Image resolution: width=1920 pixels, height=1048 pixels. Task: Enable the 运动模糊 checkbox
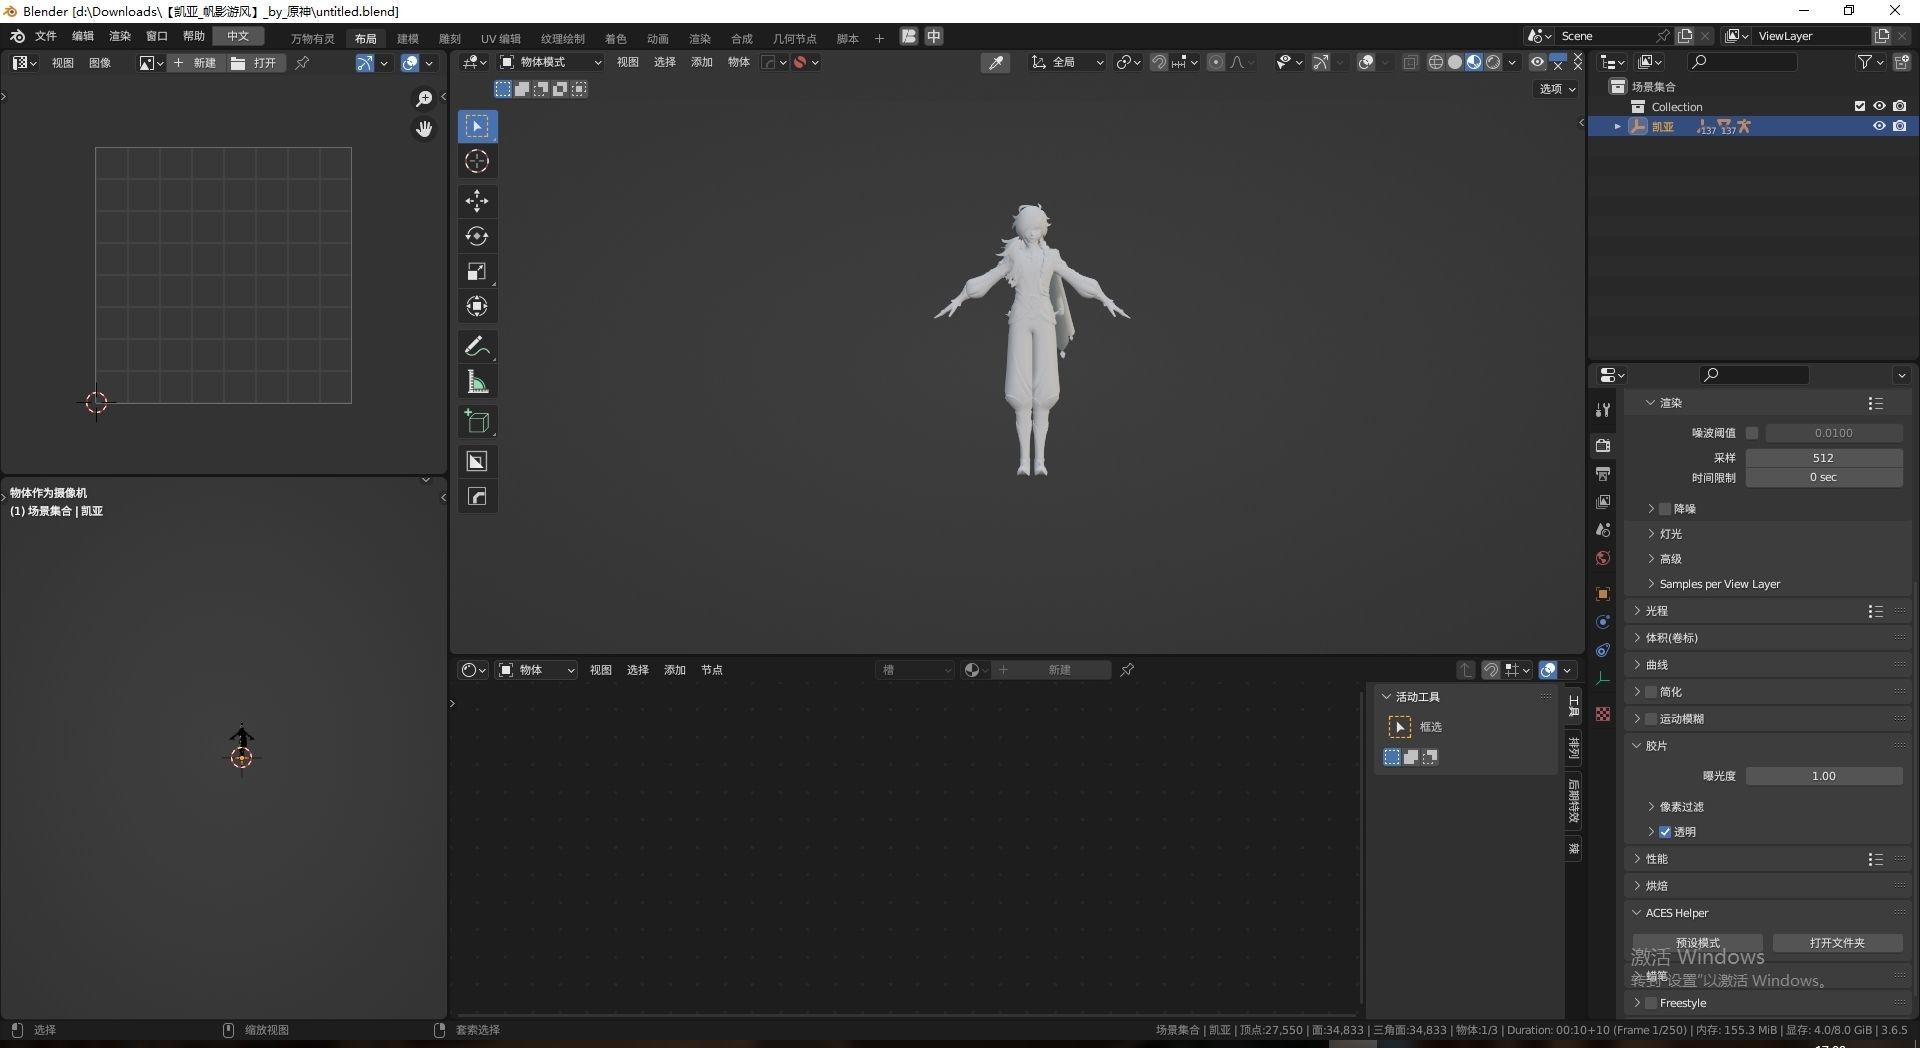[x=1651, y=719]
